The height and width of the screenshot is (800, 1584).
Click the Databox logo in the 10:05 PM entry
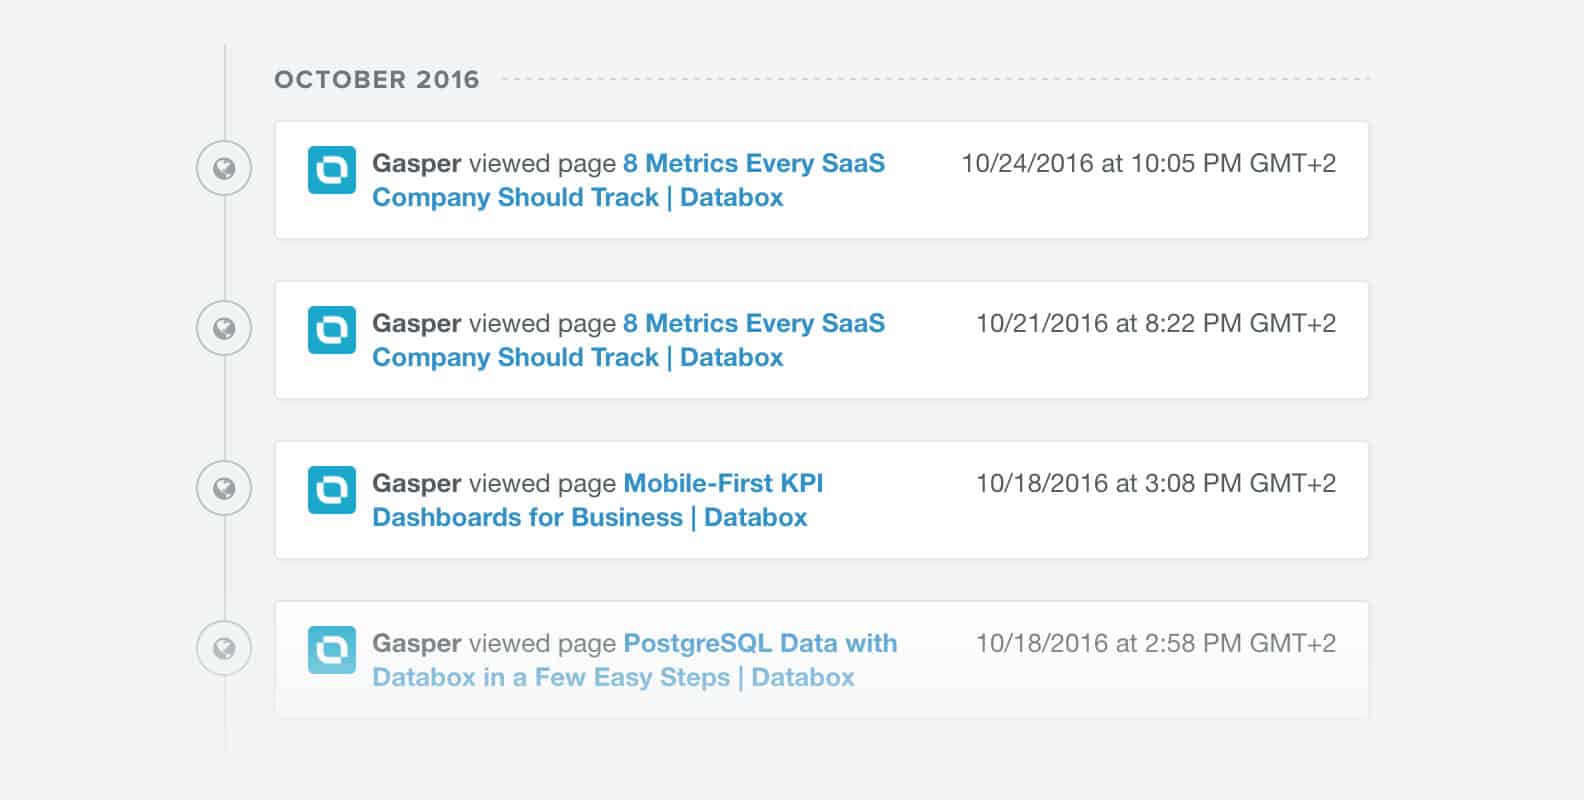332,169
